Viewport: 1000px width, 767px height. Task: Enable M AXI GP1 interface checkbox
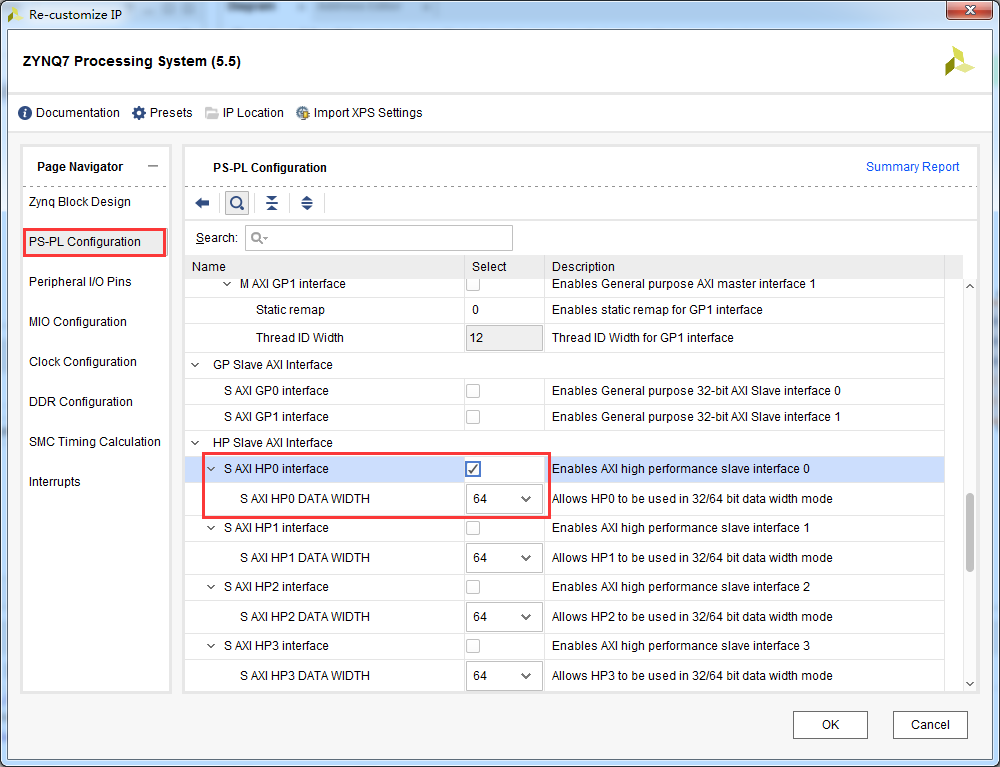pos(473,284)
